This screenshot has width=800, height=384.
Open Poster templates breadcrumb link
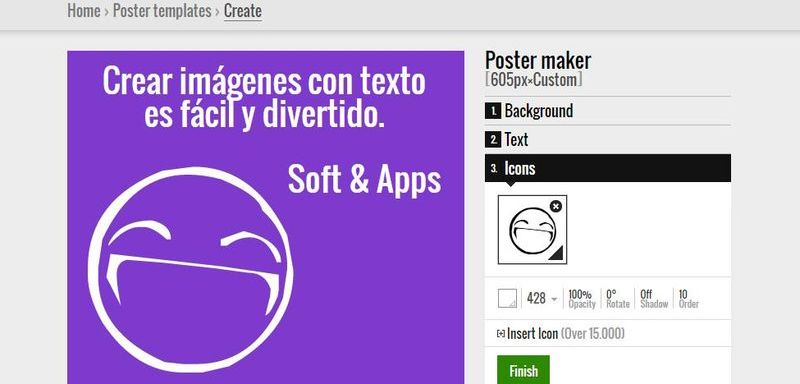pyautogui.click(x=162, y=11)
